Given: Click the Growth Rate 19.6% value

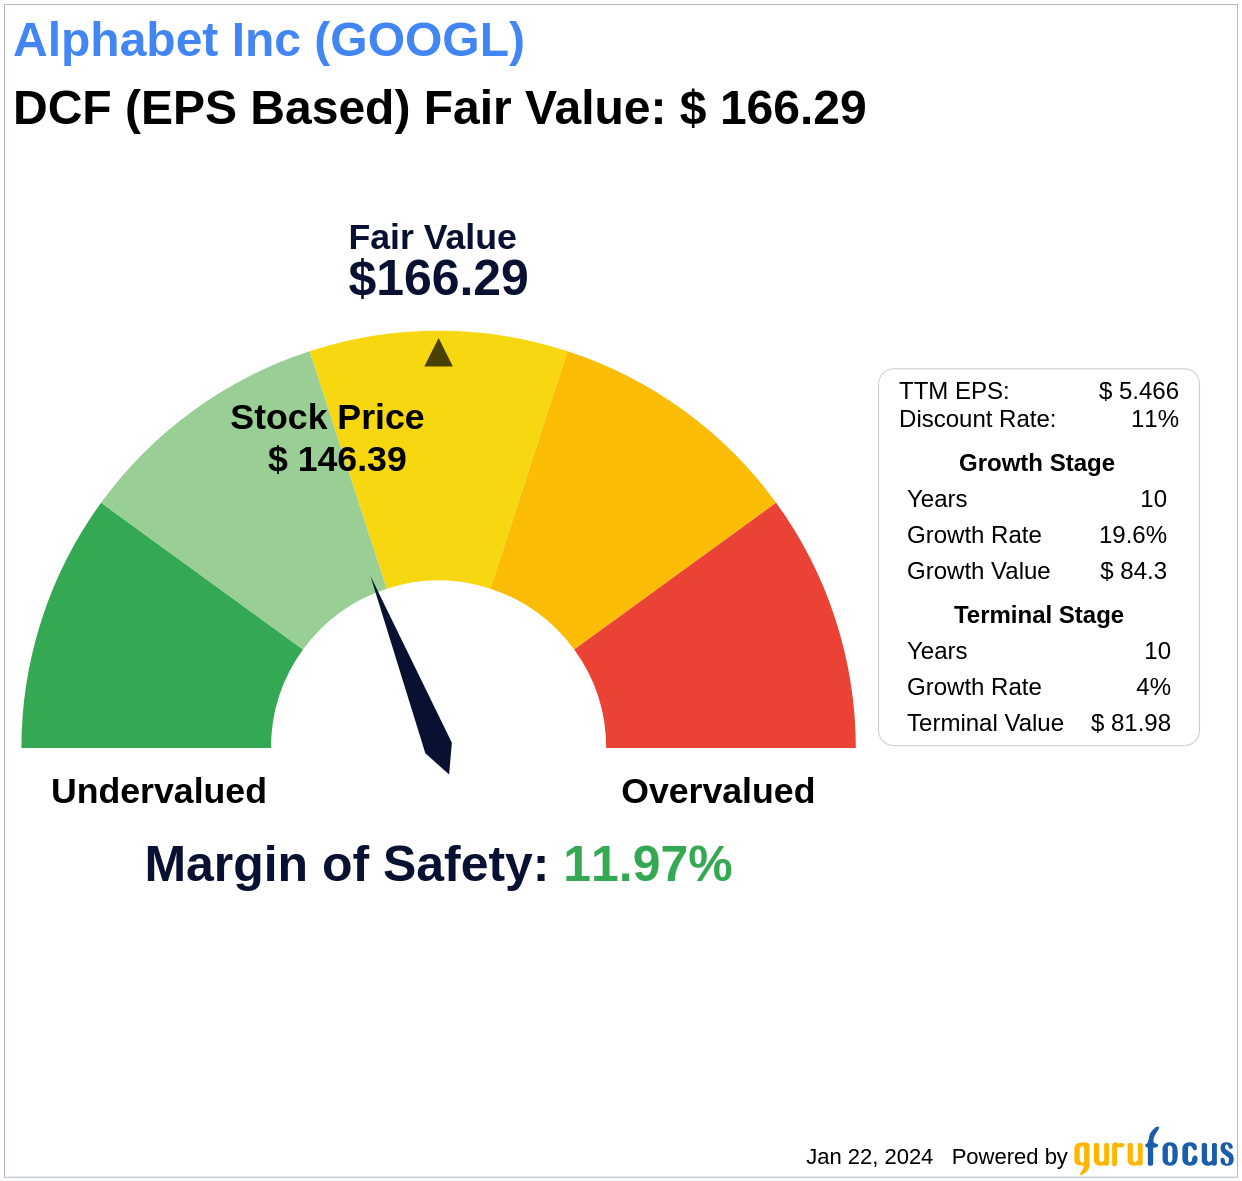Looking at the screenshot, I should [x=1132, y=535].
